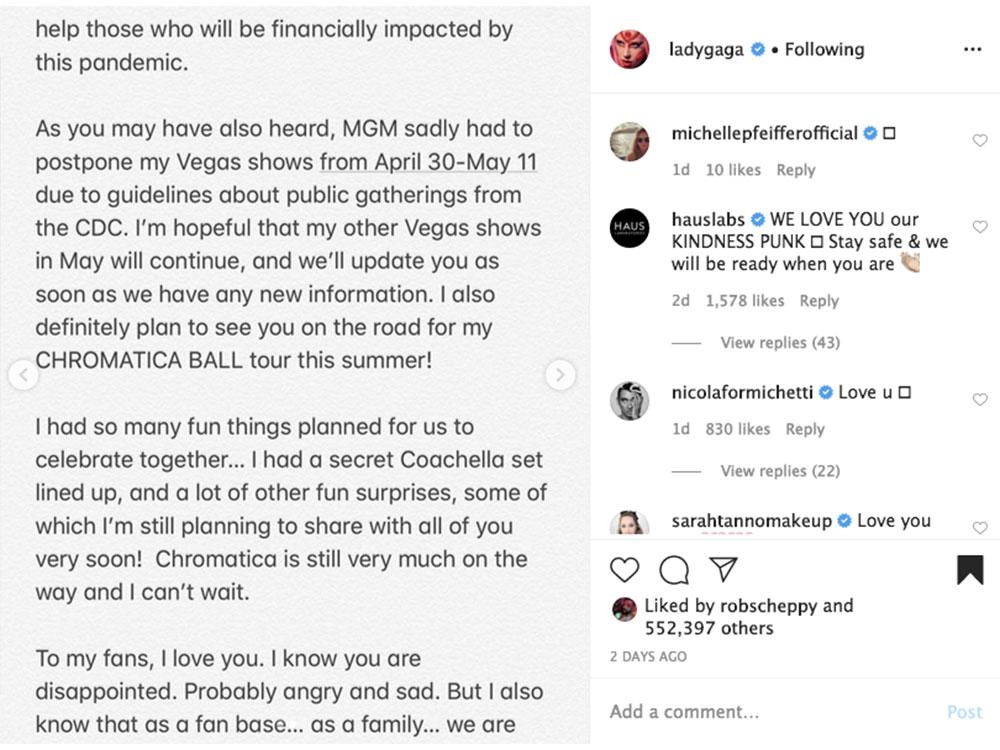Go to next slide arrow
This screenshot has width=1000, height=750.
560,375
